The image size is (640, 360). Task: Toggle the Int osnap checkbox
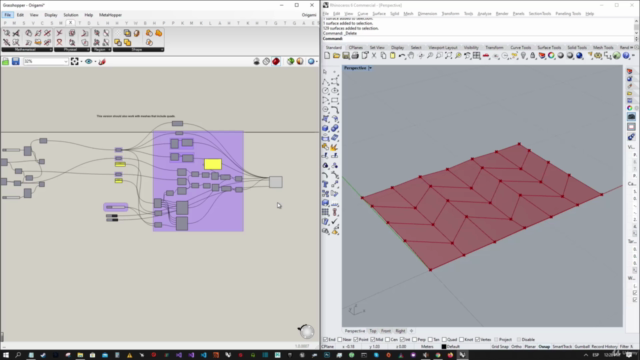pyautogui.click(x=402, y=340)
